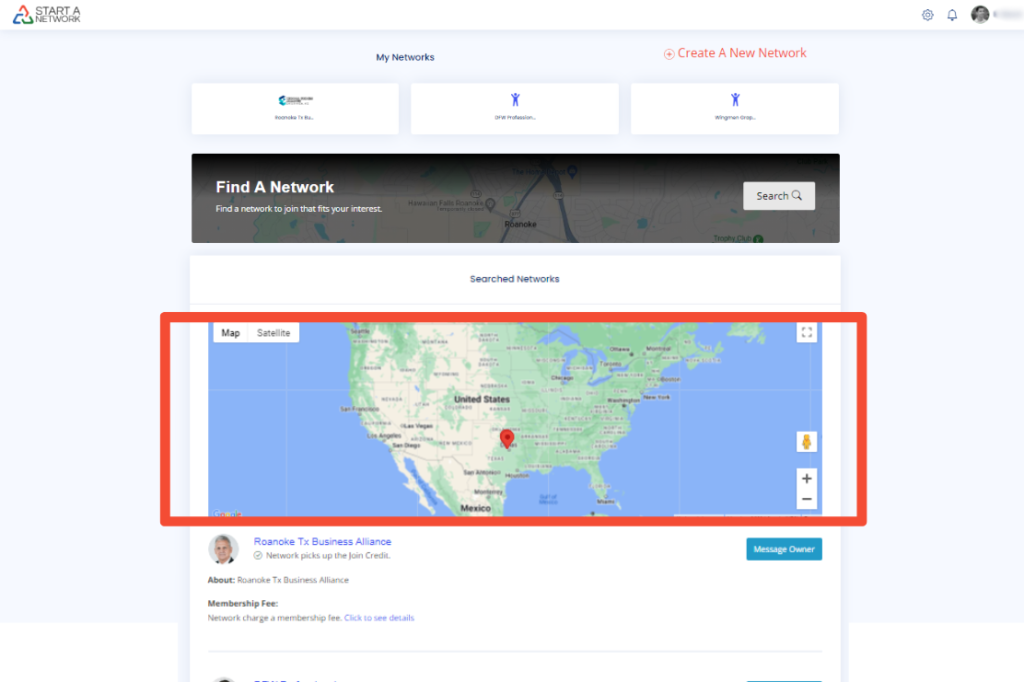Click Create A New Network link

[x=735, y=53]
